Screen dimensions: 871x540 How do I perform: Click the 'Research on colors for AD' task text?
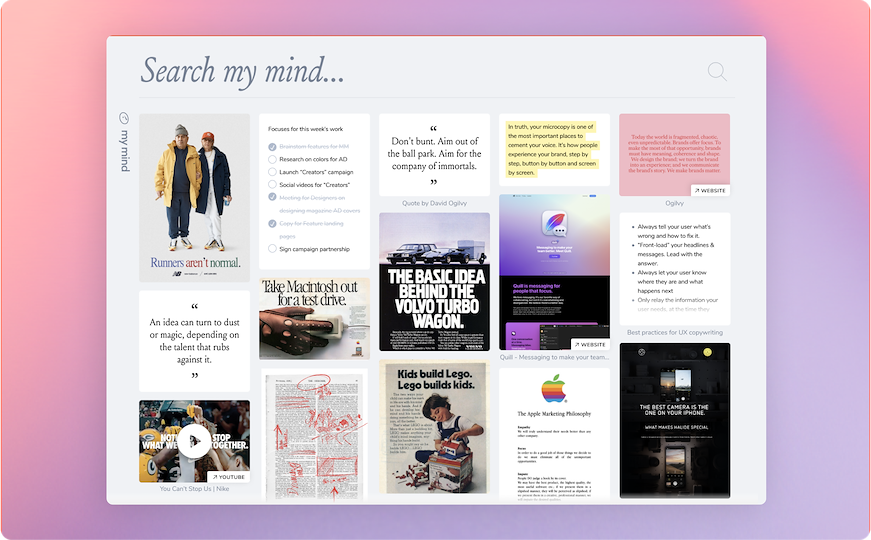[313, 159]
